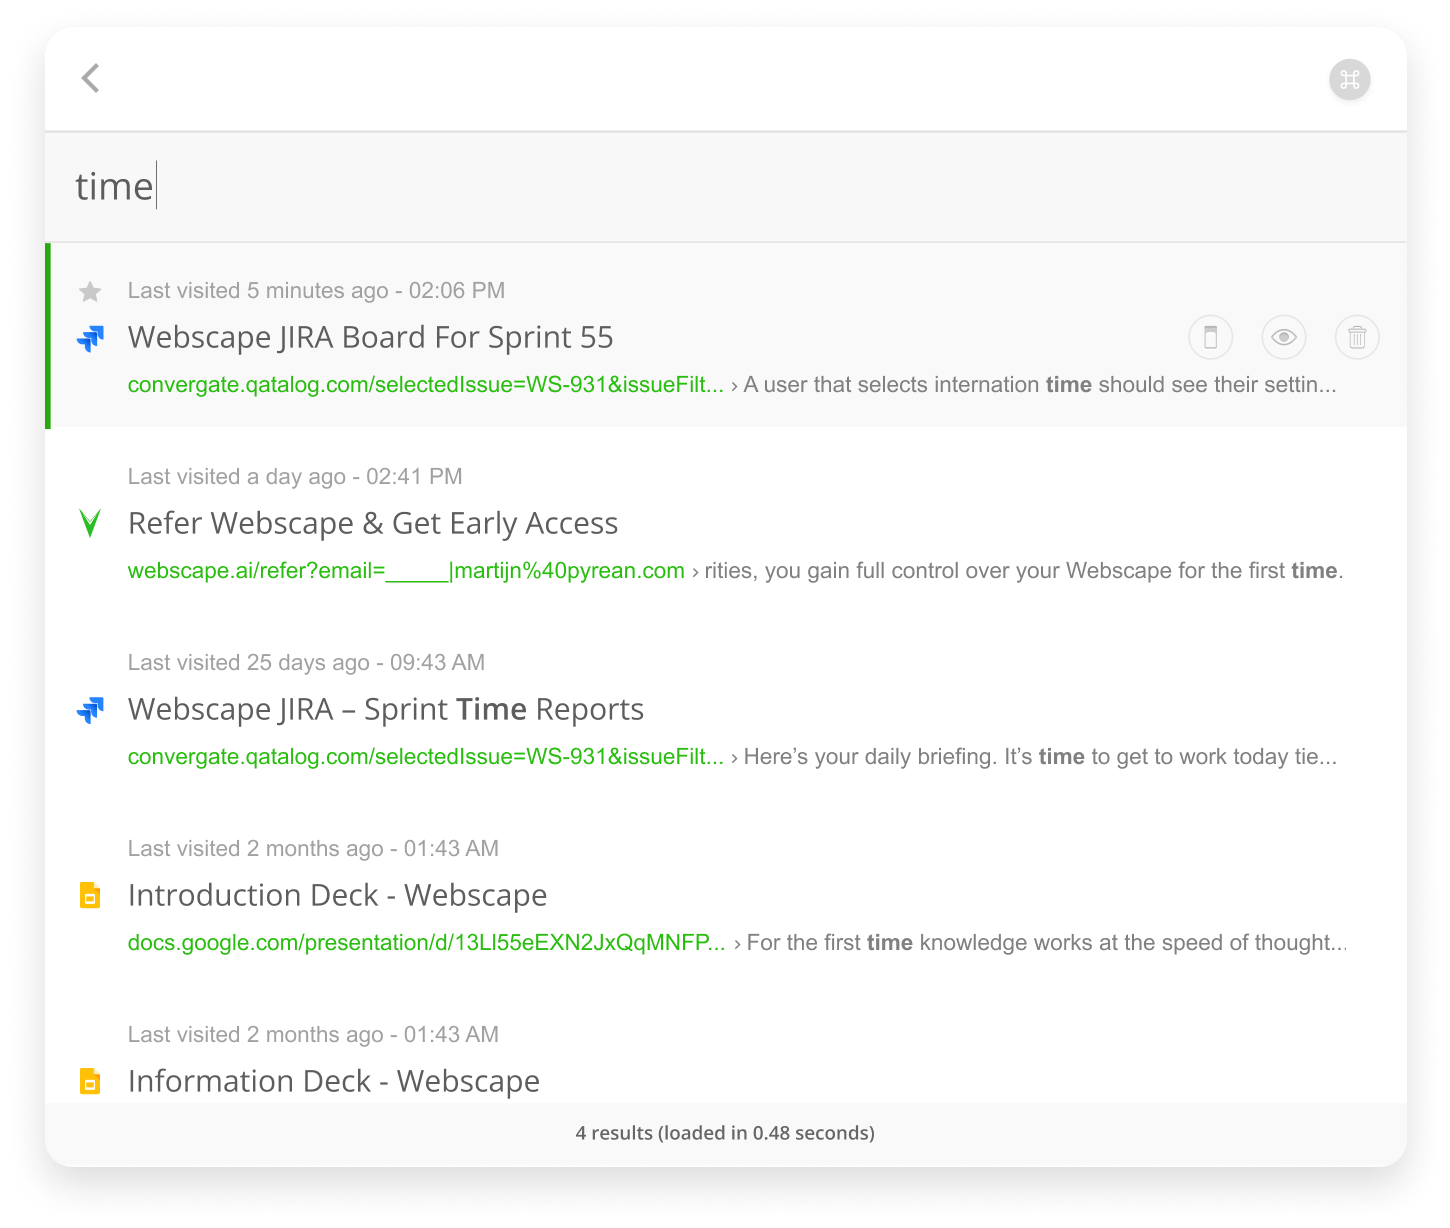1450x1228 pixels.
Task: Open the docs.google.com presentation URL
Action: 427,943
